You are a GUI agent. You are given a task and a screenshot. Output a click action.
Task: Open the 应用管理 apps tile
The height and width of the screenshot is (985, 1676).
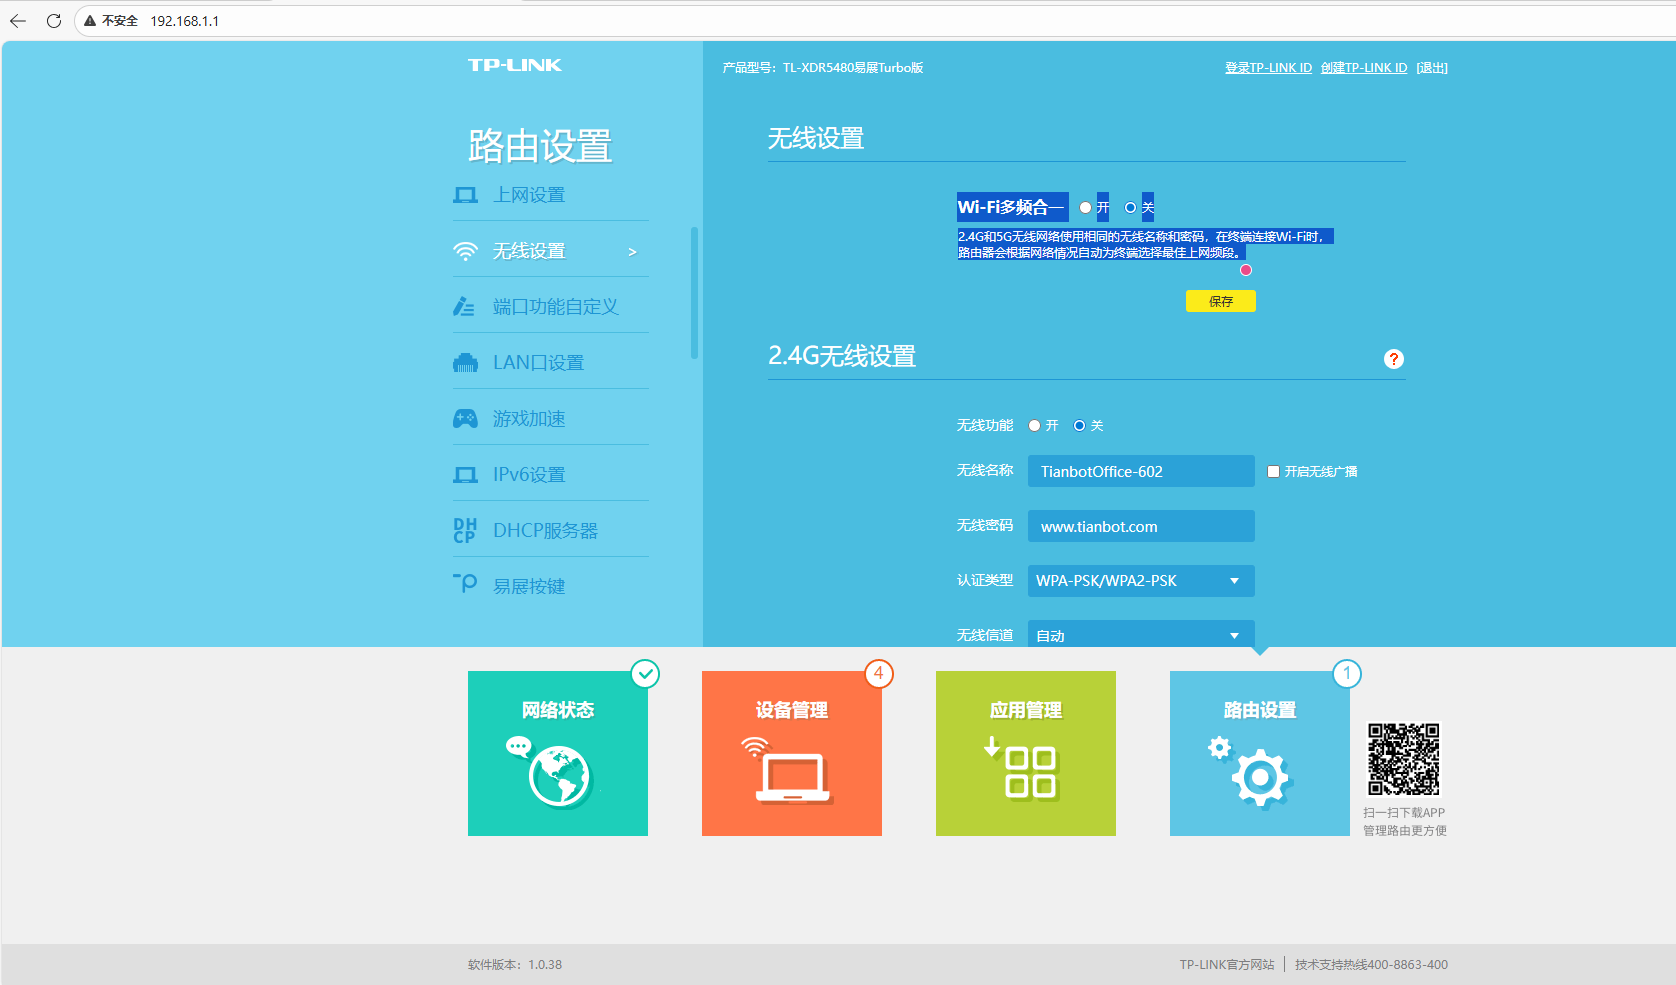(1025, 753)
